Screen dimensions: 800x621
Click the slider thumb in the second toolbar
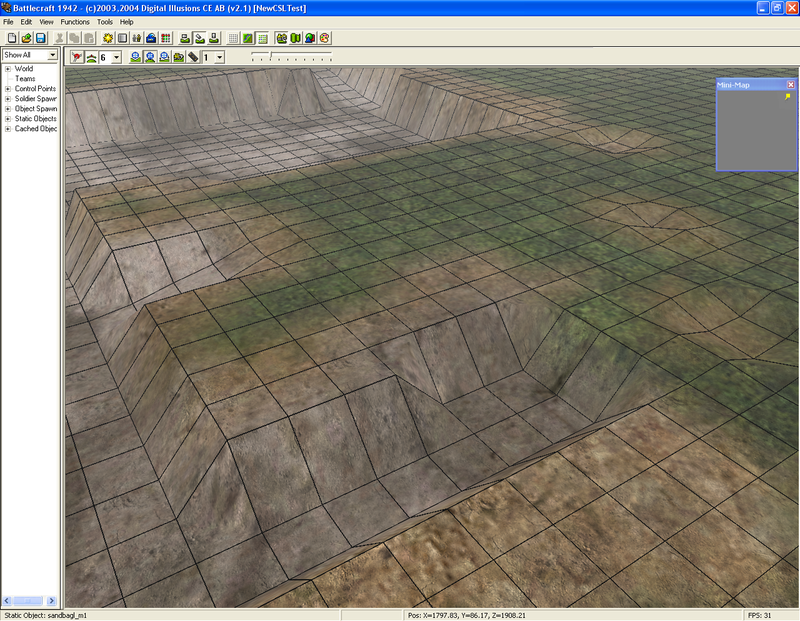271,56
